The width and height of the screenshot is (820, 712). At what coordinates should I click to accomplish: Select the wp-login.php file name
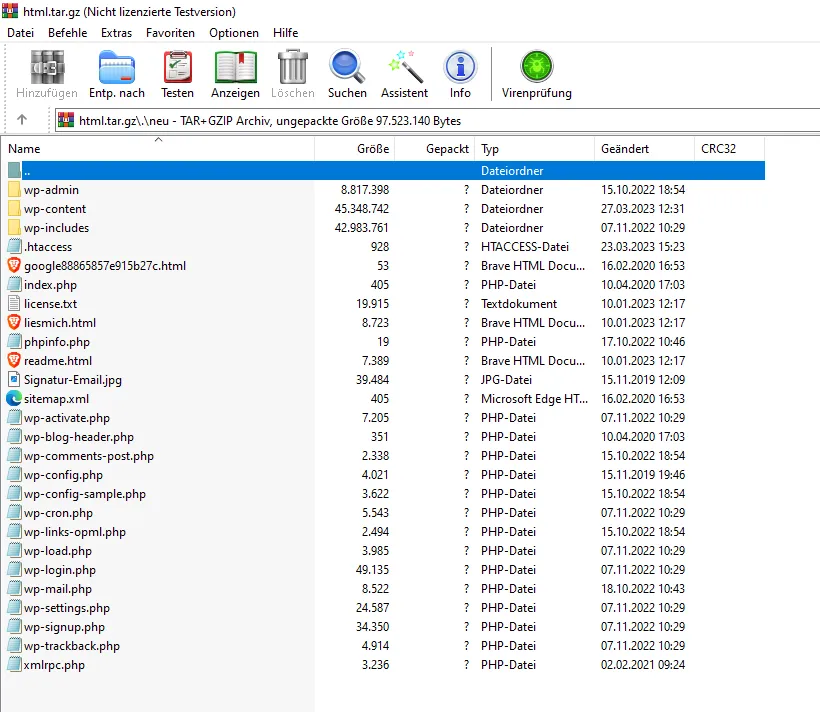tap(60, 570)
